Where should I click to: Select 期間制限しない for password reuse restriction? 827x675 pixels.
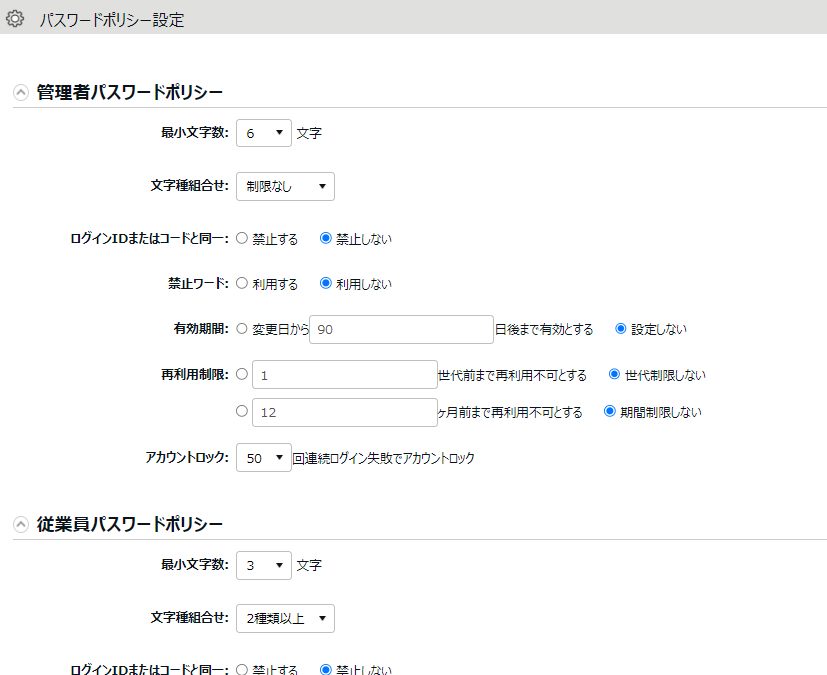(613, 411)
